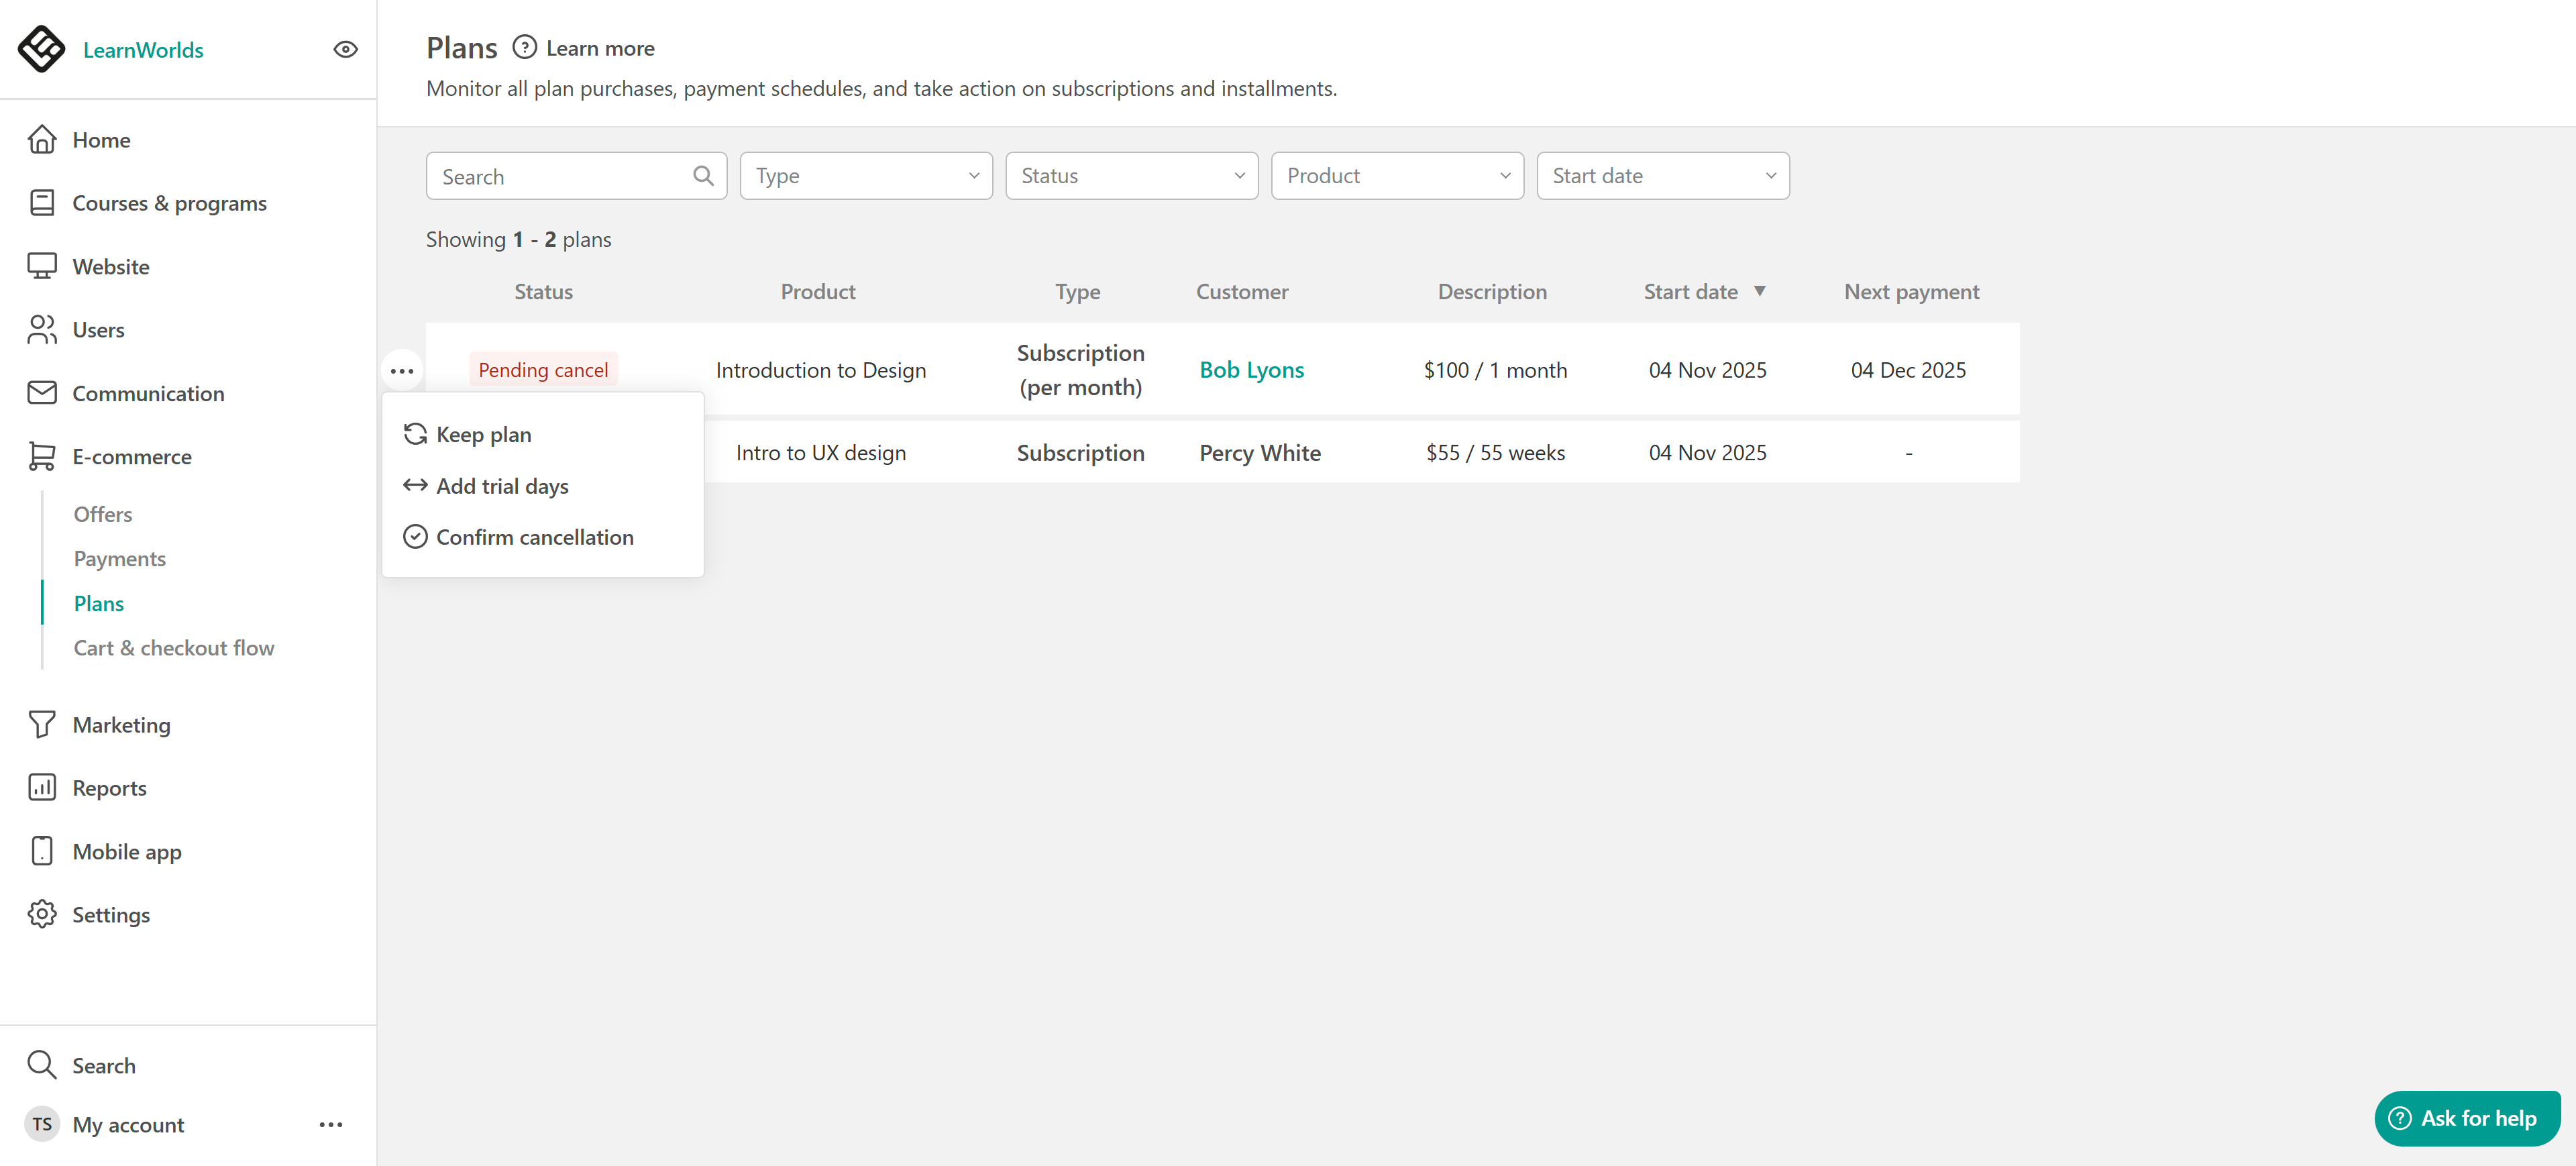Choose Confirm cancellation menu option

click(x=534, y=537)
